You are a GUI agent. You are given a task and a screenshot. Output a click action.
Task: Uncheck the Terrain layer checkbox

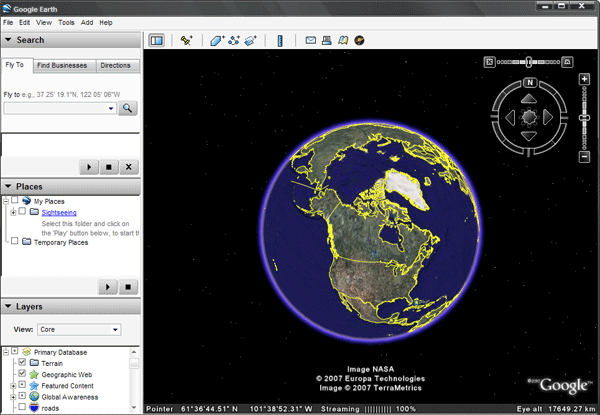(22, 362)
